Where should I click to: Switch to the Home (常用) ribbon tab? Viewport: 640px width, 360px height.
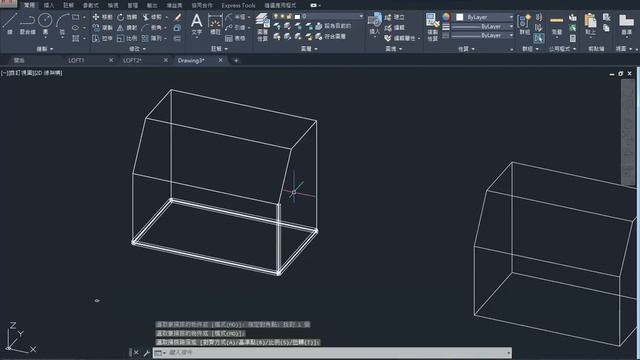coord(29,5)
